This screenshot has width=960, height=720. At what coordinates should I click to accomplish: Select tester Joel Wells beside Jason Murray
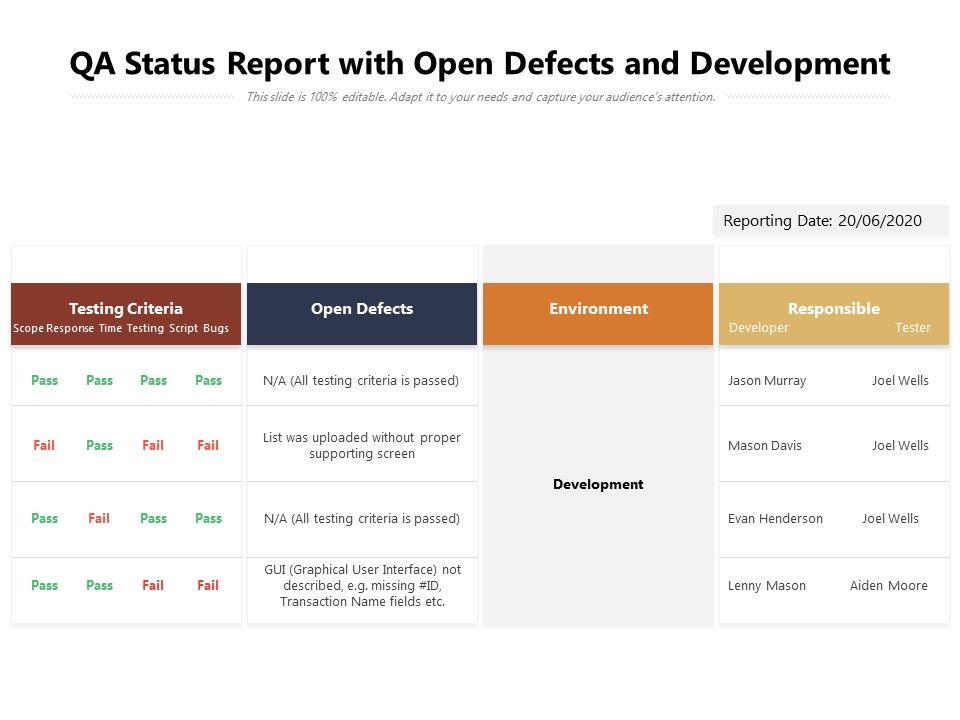pos(901,380)
